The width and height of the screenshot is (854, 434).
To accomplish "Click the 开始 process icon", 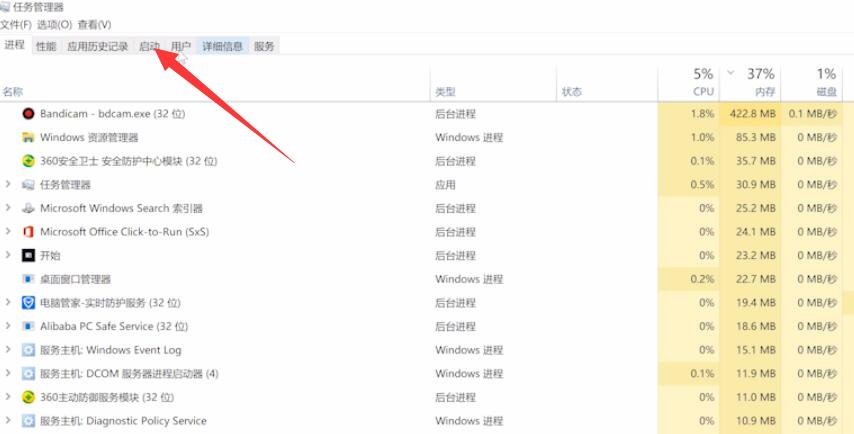I will coord(28,255).
